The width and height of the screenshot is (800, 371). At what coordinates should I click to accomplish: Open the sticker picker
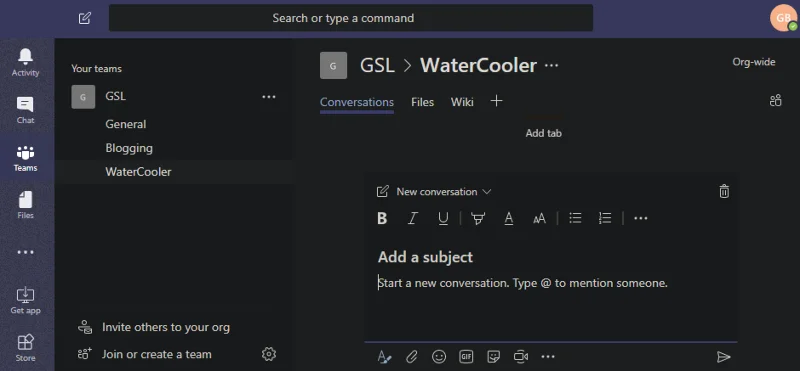[x=493, y=357]
